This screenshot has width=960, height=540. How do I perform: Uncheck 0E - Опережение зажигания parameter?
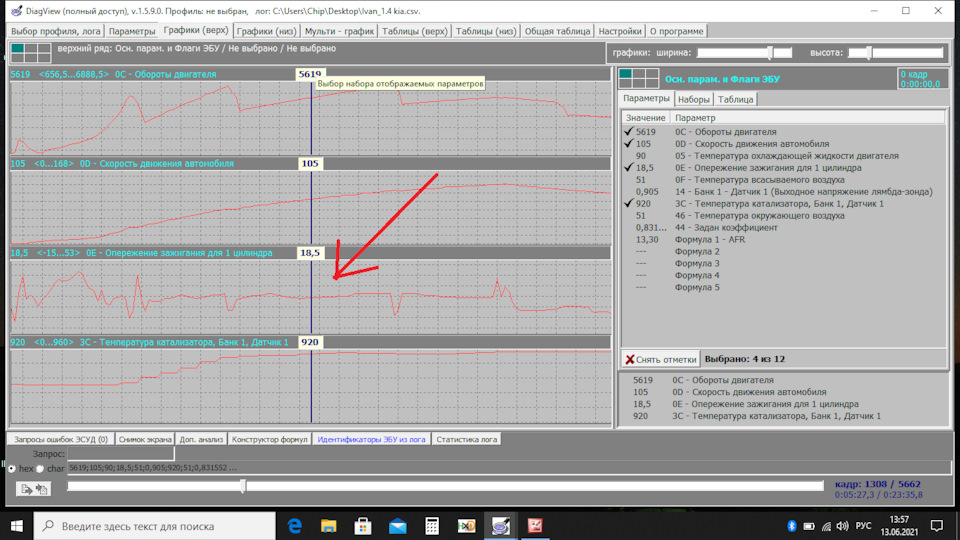click(629, 168)
